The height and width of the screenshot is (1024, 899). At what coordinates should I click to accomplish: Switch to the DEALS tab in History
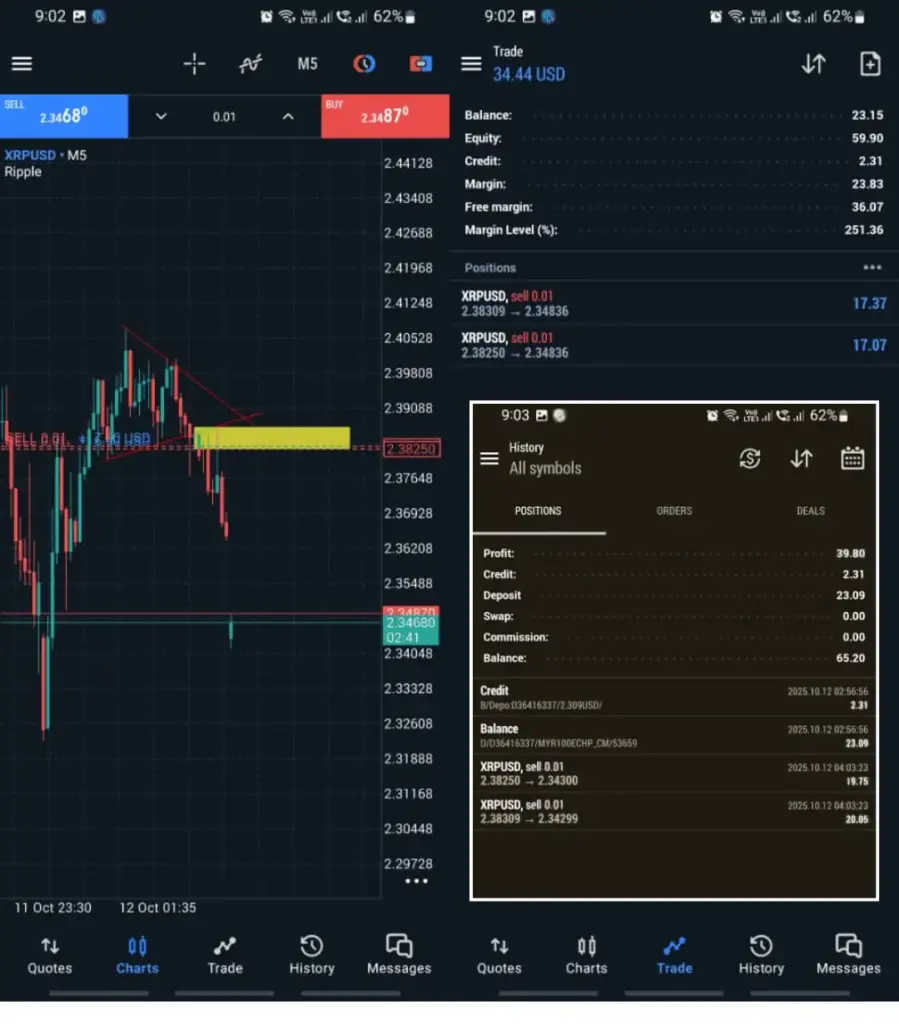[x=810, y=511]
